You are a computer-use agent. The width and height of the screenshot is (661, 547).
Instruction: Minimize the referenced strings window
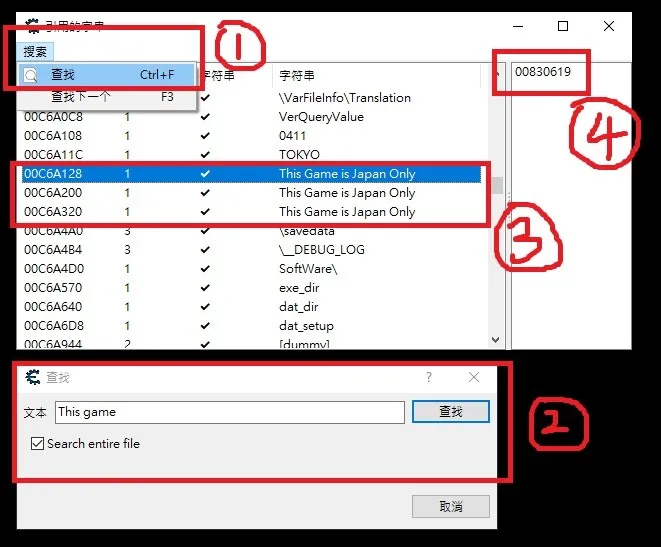(x=516, y=26)
